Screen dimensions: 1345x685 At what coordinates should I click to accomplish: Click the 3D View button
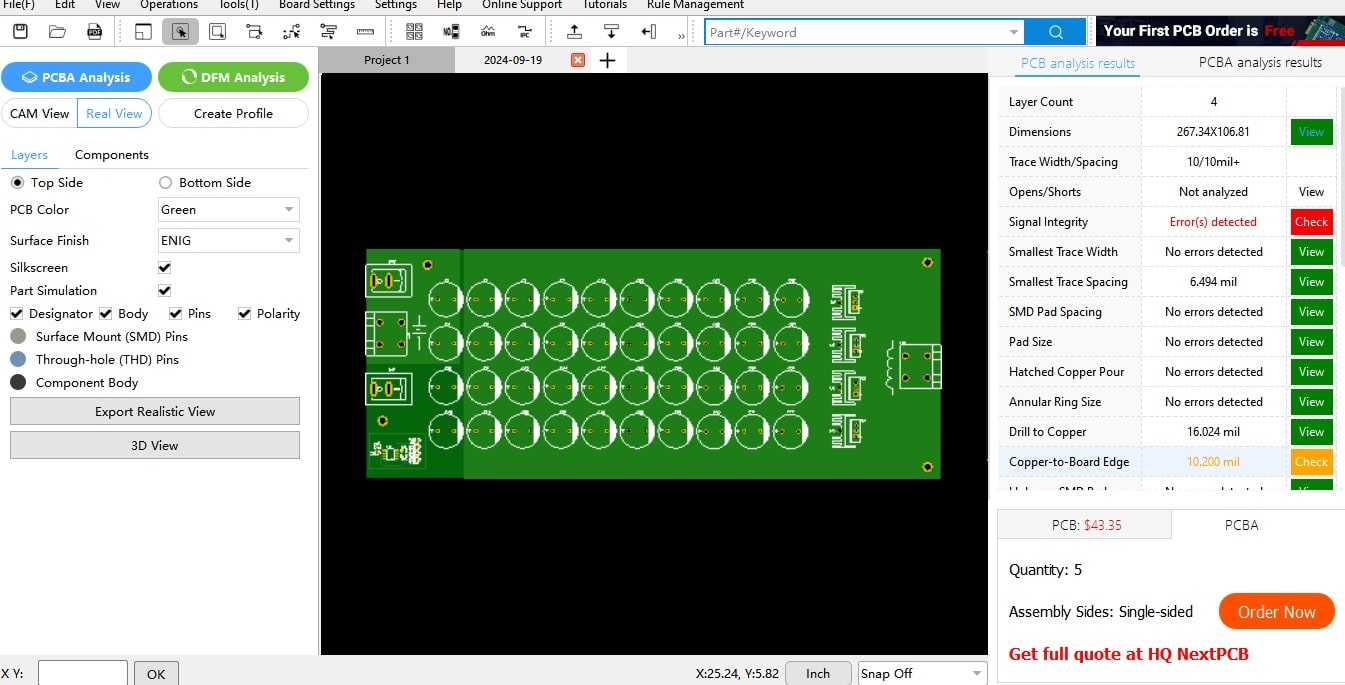[154, 445]
